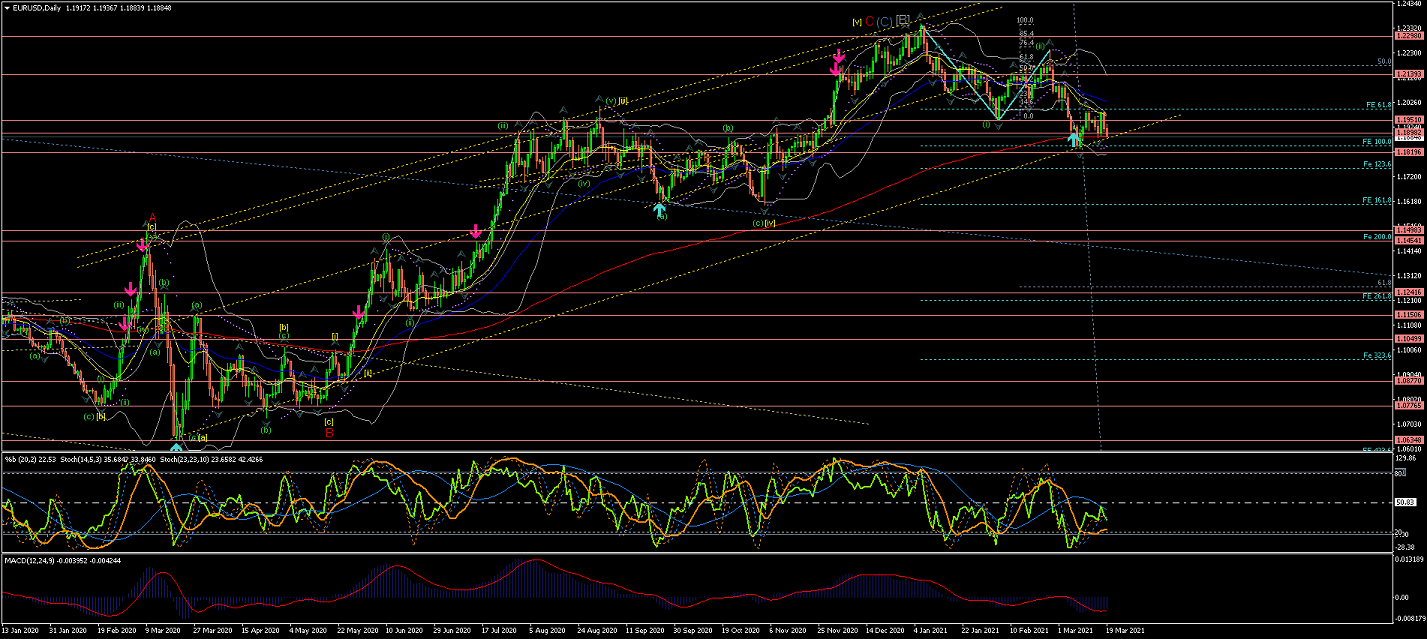Select the FE 161.8 Fibonacci expansion label
The image size is (1427, 639).
tap(1380, 200)
